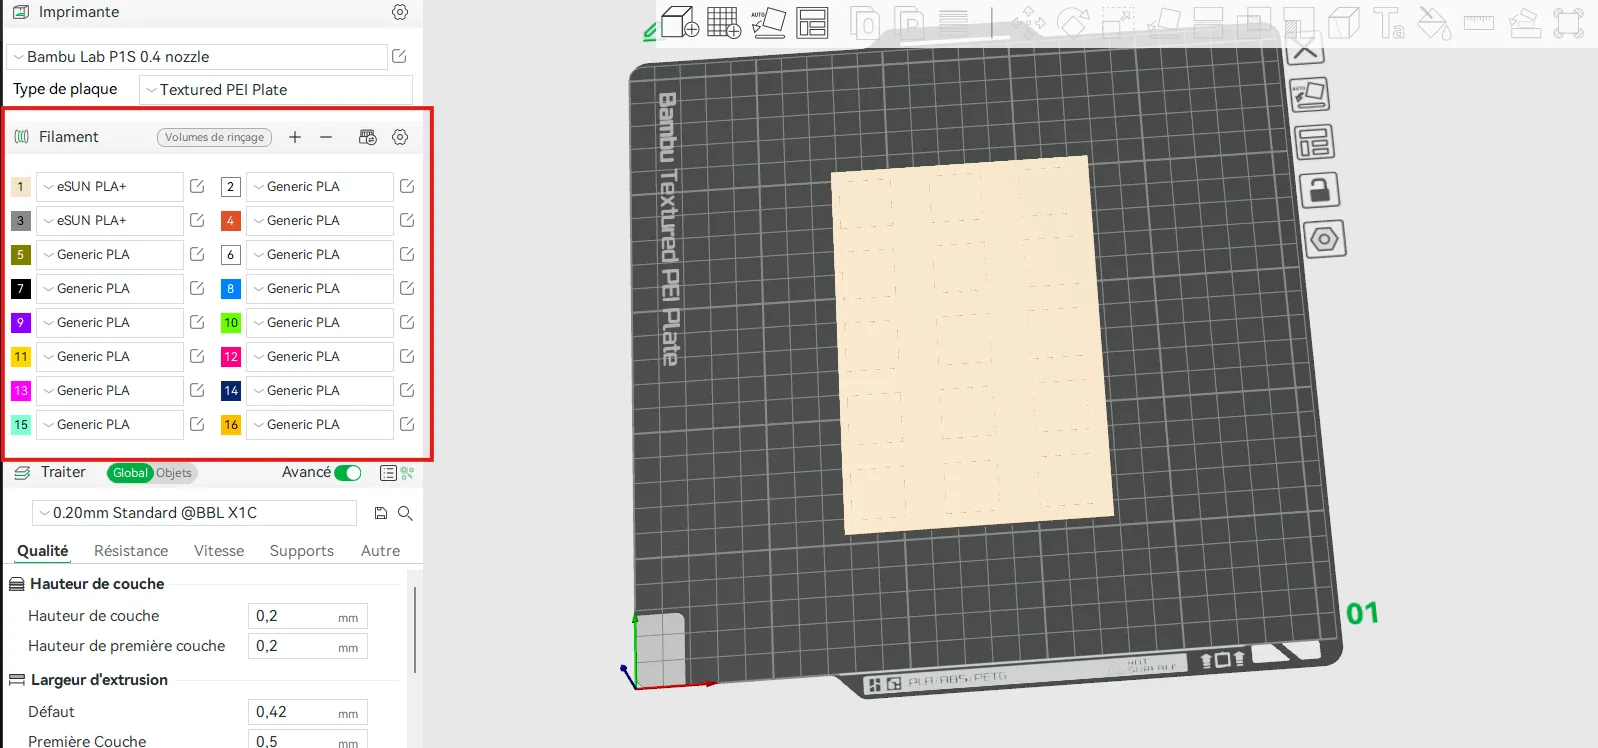Auto orient all objects from the toolbar
This screenshot has width=1598, height=748.
pos(768,22)
